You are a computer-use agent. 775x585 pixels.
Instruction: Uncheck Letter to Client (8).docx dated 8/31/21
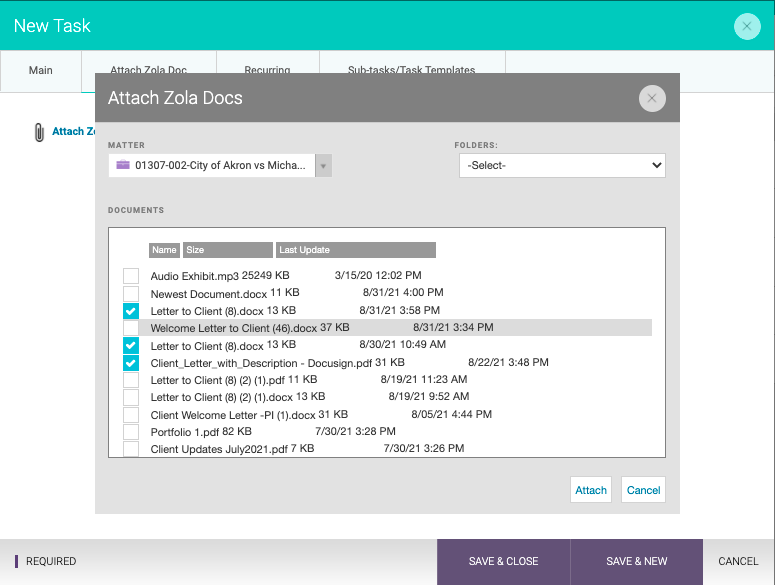[x=131, y=311]
